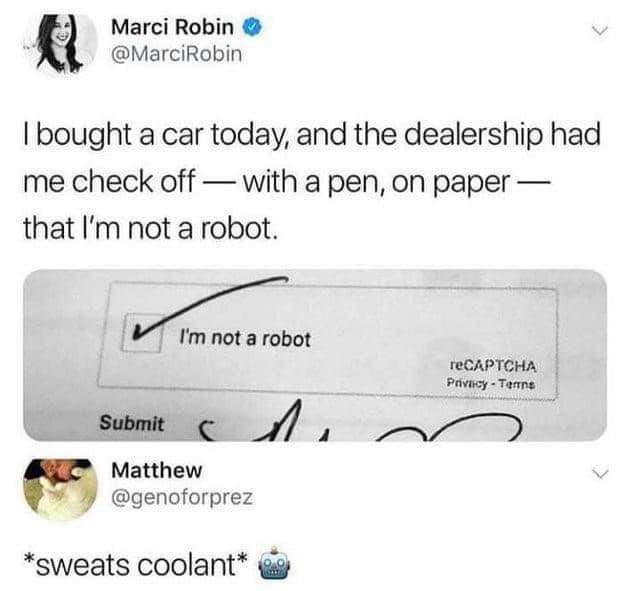Check the I'm not a robot box
The width and height of the screenshot is (640, 591).
tap(142, 332)
